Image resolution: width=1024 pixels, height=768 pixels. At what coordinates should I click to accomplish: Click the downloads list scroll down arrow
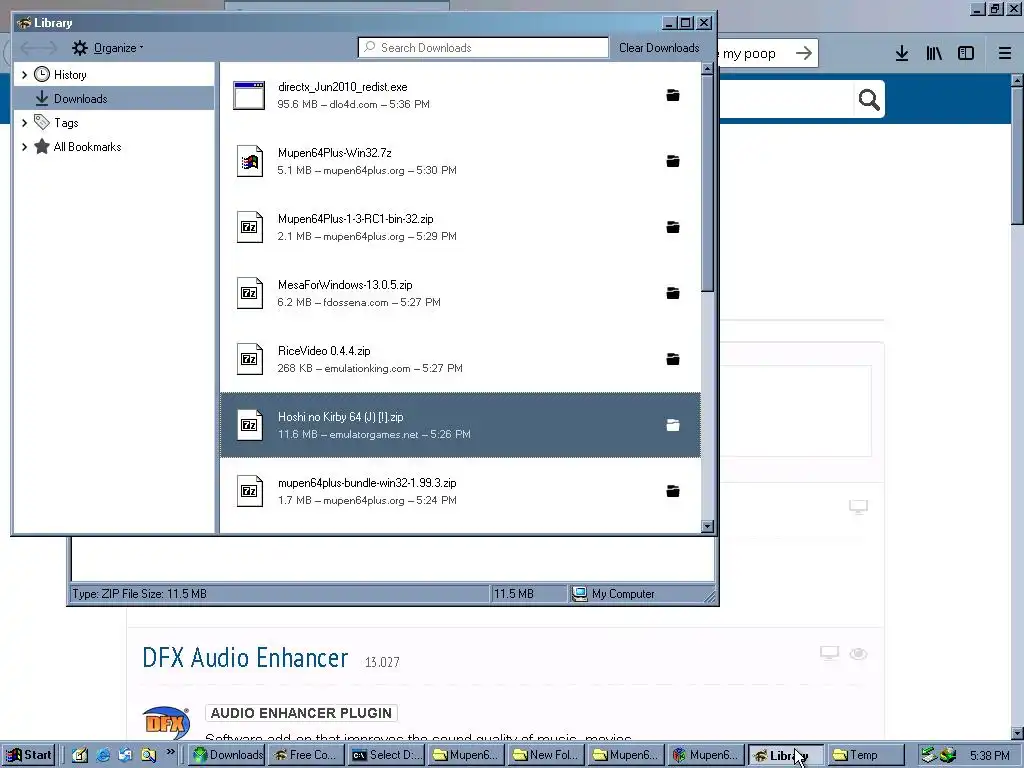pyautogui.click(x=708, y=526)
